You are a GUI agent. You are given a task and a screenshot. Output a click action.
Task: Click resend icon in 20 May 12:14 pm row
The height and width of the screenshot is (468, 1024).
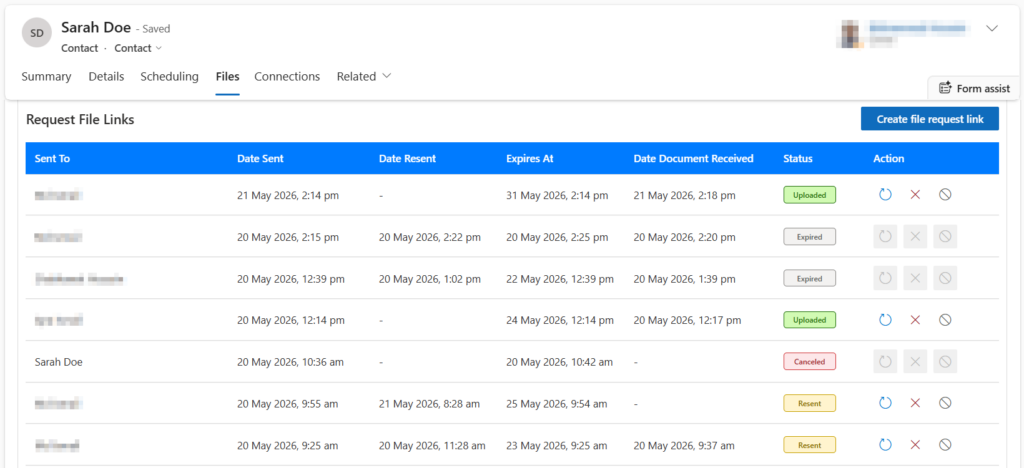(x=885, y=320)
